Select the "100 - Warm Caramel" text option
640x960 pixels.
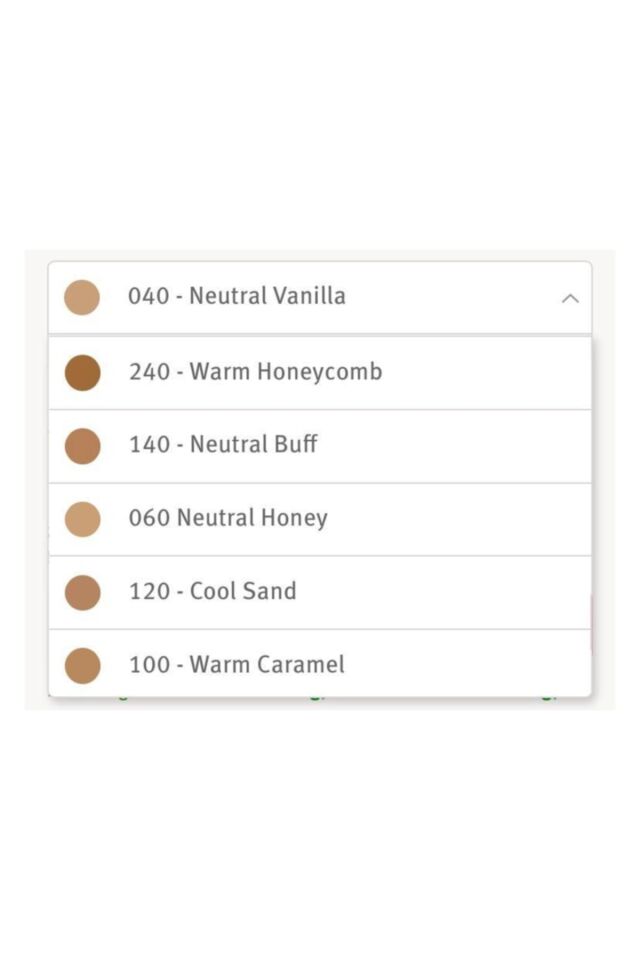click(237, 664)
